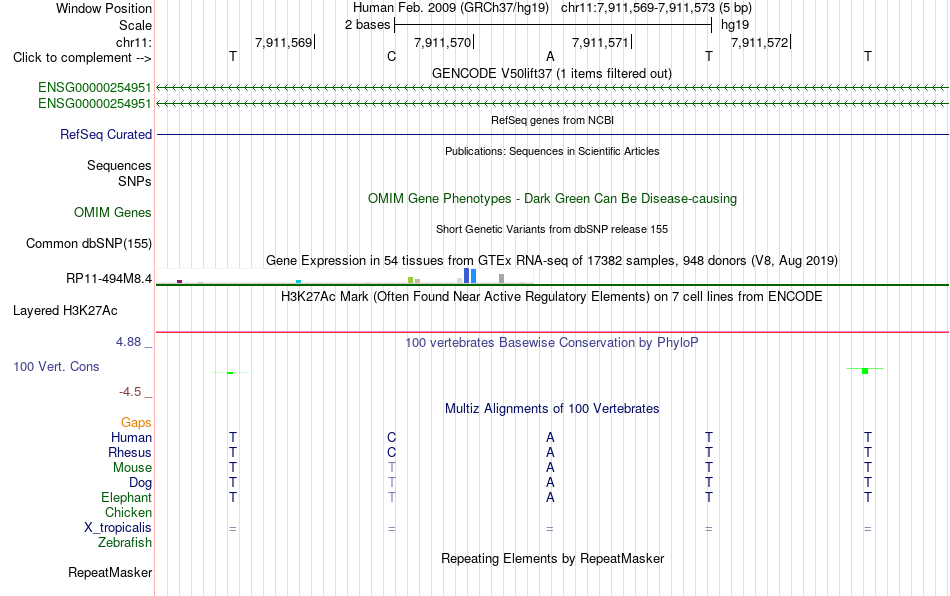Click the Elephant row faded T base
950x596 pixels.
(x=391, y=497)
